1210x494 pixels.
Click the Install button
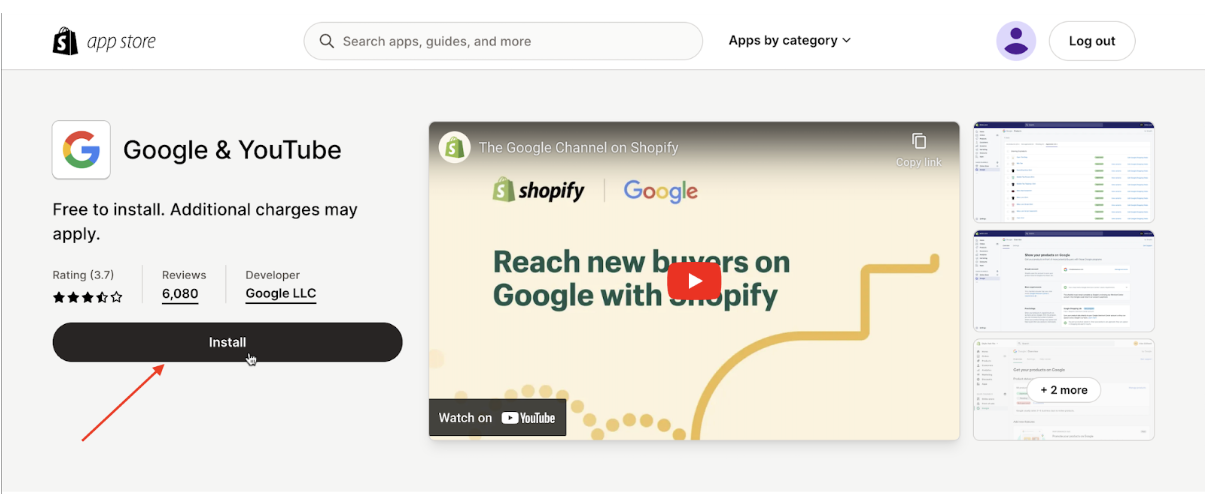tap(227, 342)
